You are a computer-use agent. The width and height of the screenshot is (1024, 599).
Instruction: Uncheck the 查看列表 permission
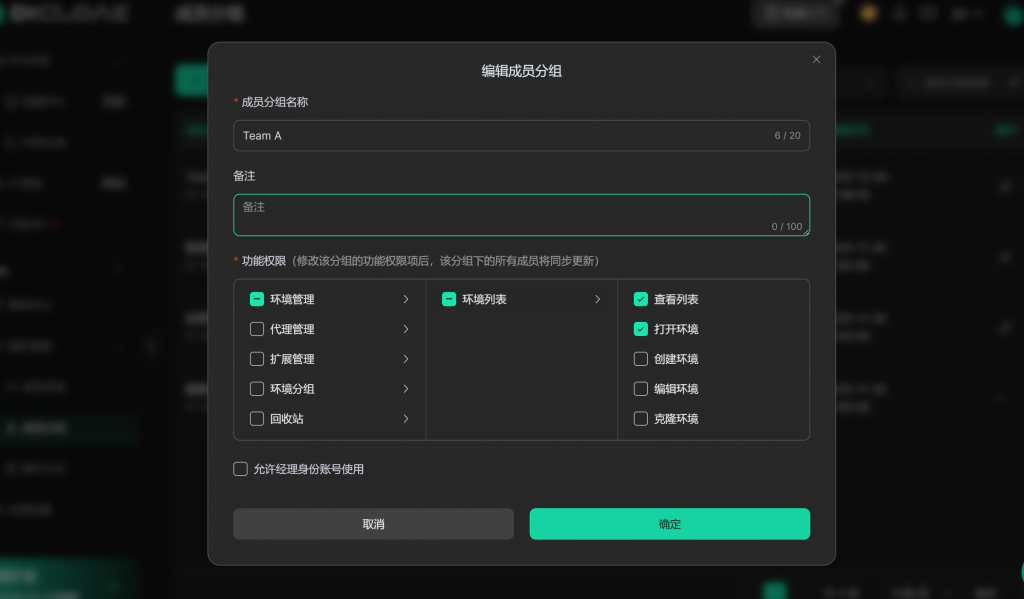pyautogui.click(x=641, y=299)
